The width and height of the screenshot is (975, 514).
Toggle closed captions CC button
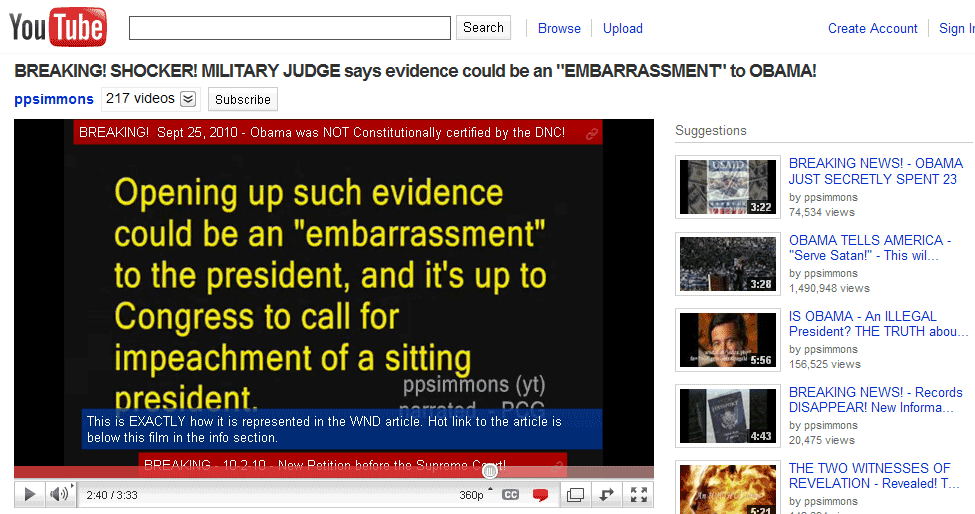coord(510,494)
